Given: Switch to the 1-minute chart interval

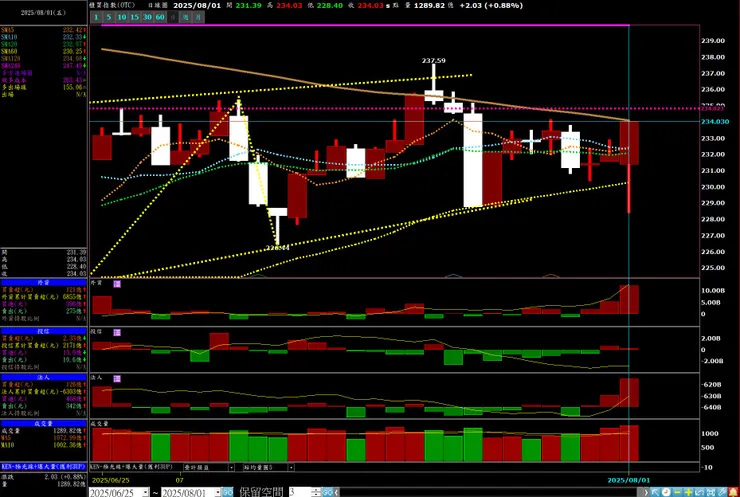Looking at the screenshot, I should click(96, 17).
